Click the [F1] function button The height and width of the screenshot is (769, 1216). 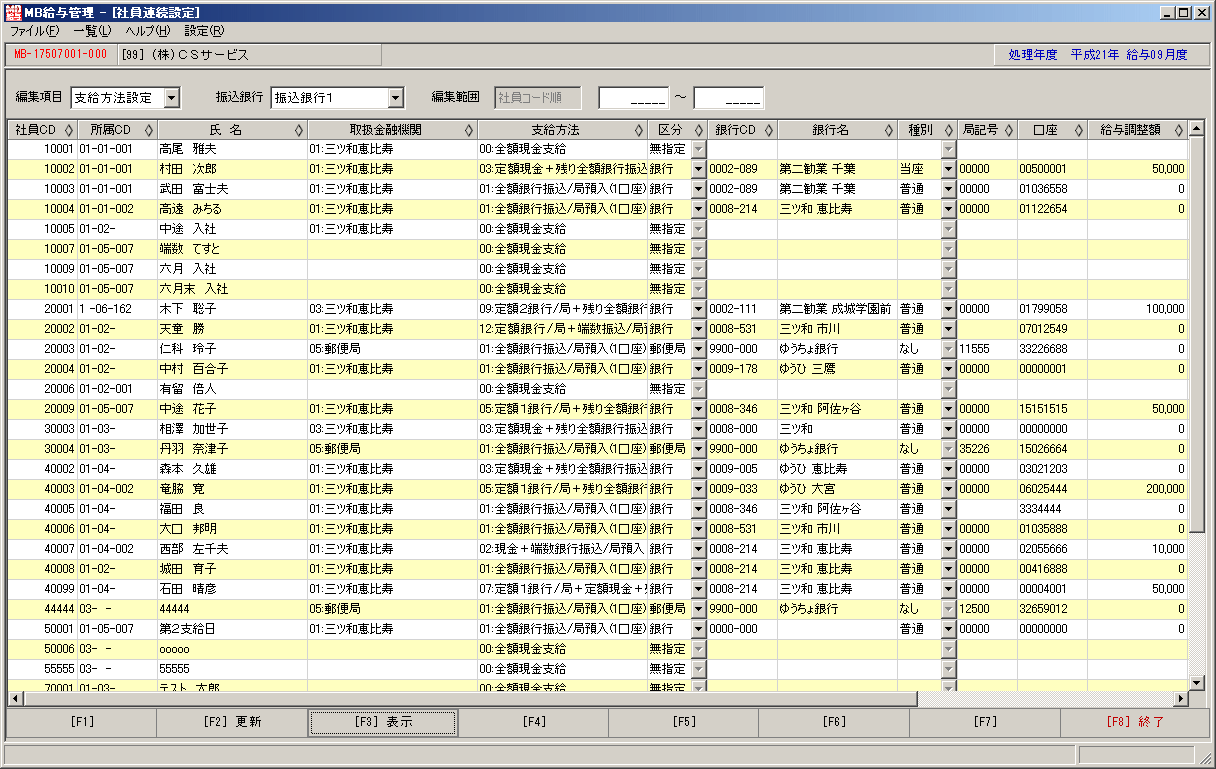click(x=82, y=722)
